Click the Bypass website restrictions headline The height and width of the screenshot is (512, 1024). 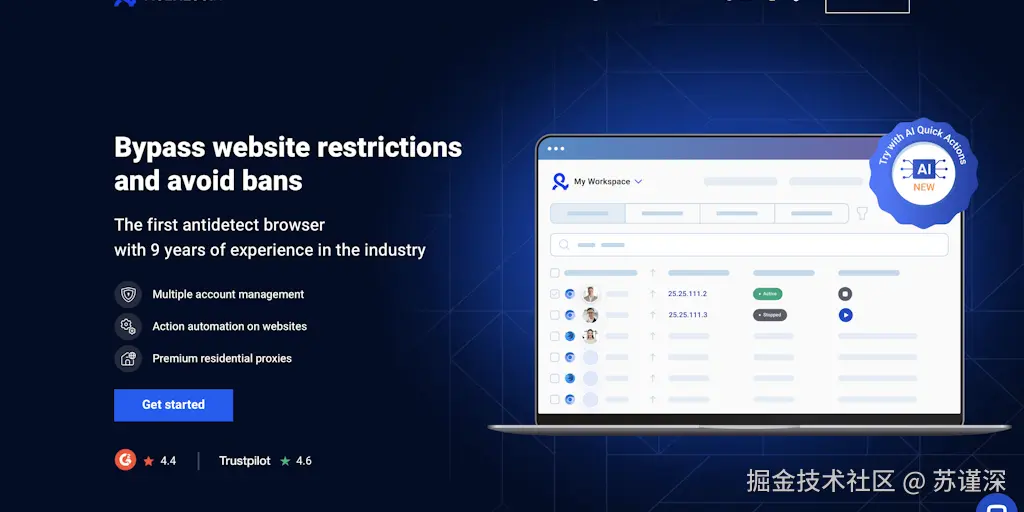pyautogui.click(x=288, y=164)
